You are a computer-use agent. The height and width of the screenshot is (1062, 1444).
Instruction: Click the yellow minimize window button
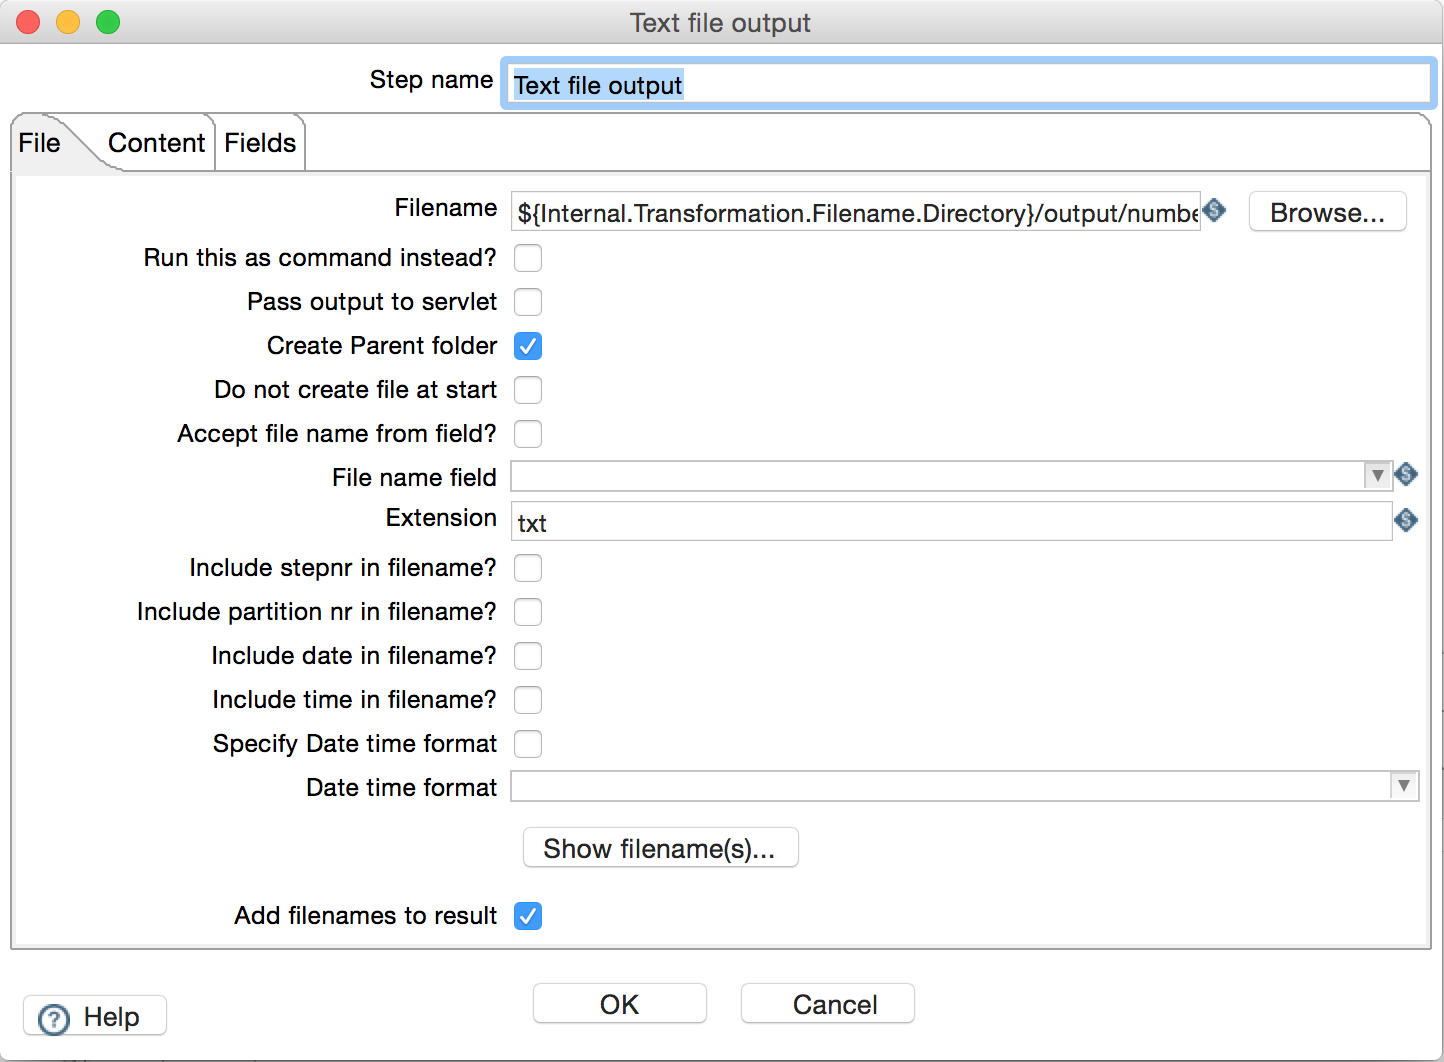pyautogui.click(x=68, y=22)
